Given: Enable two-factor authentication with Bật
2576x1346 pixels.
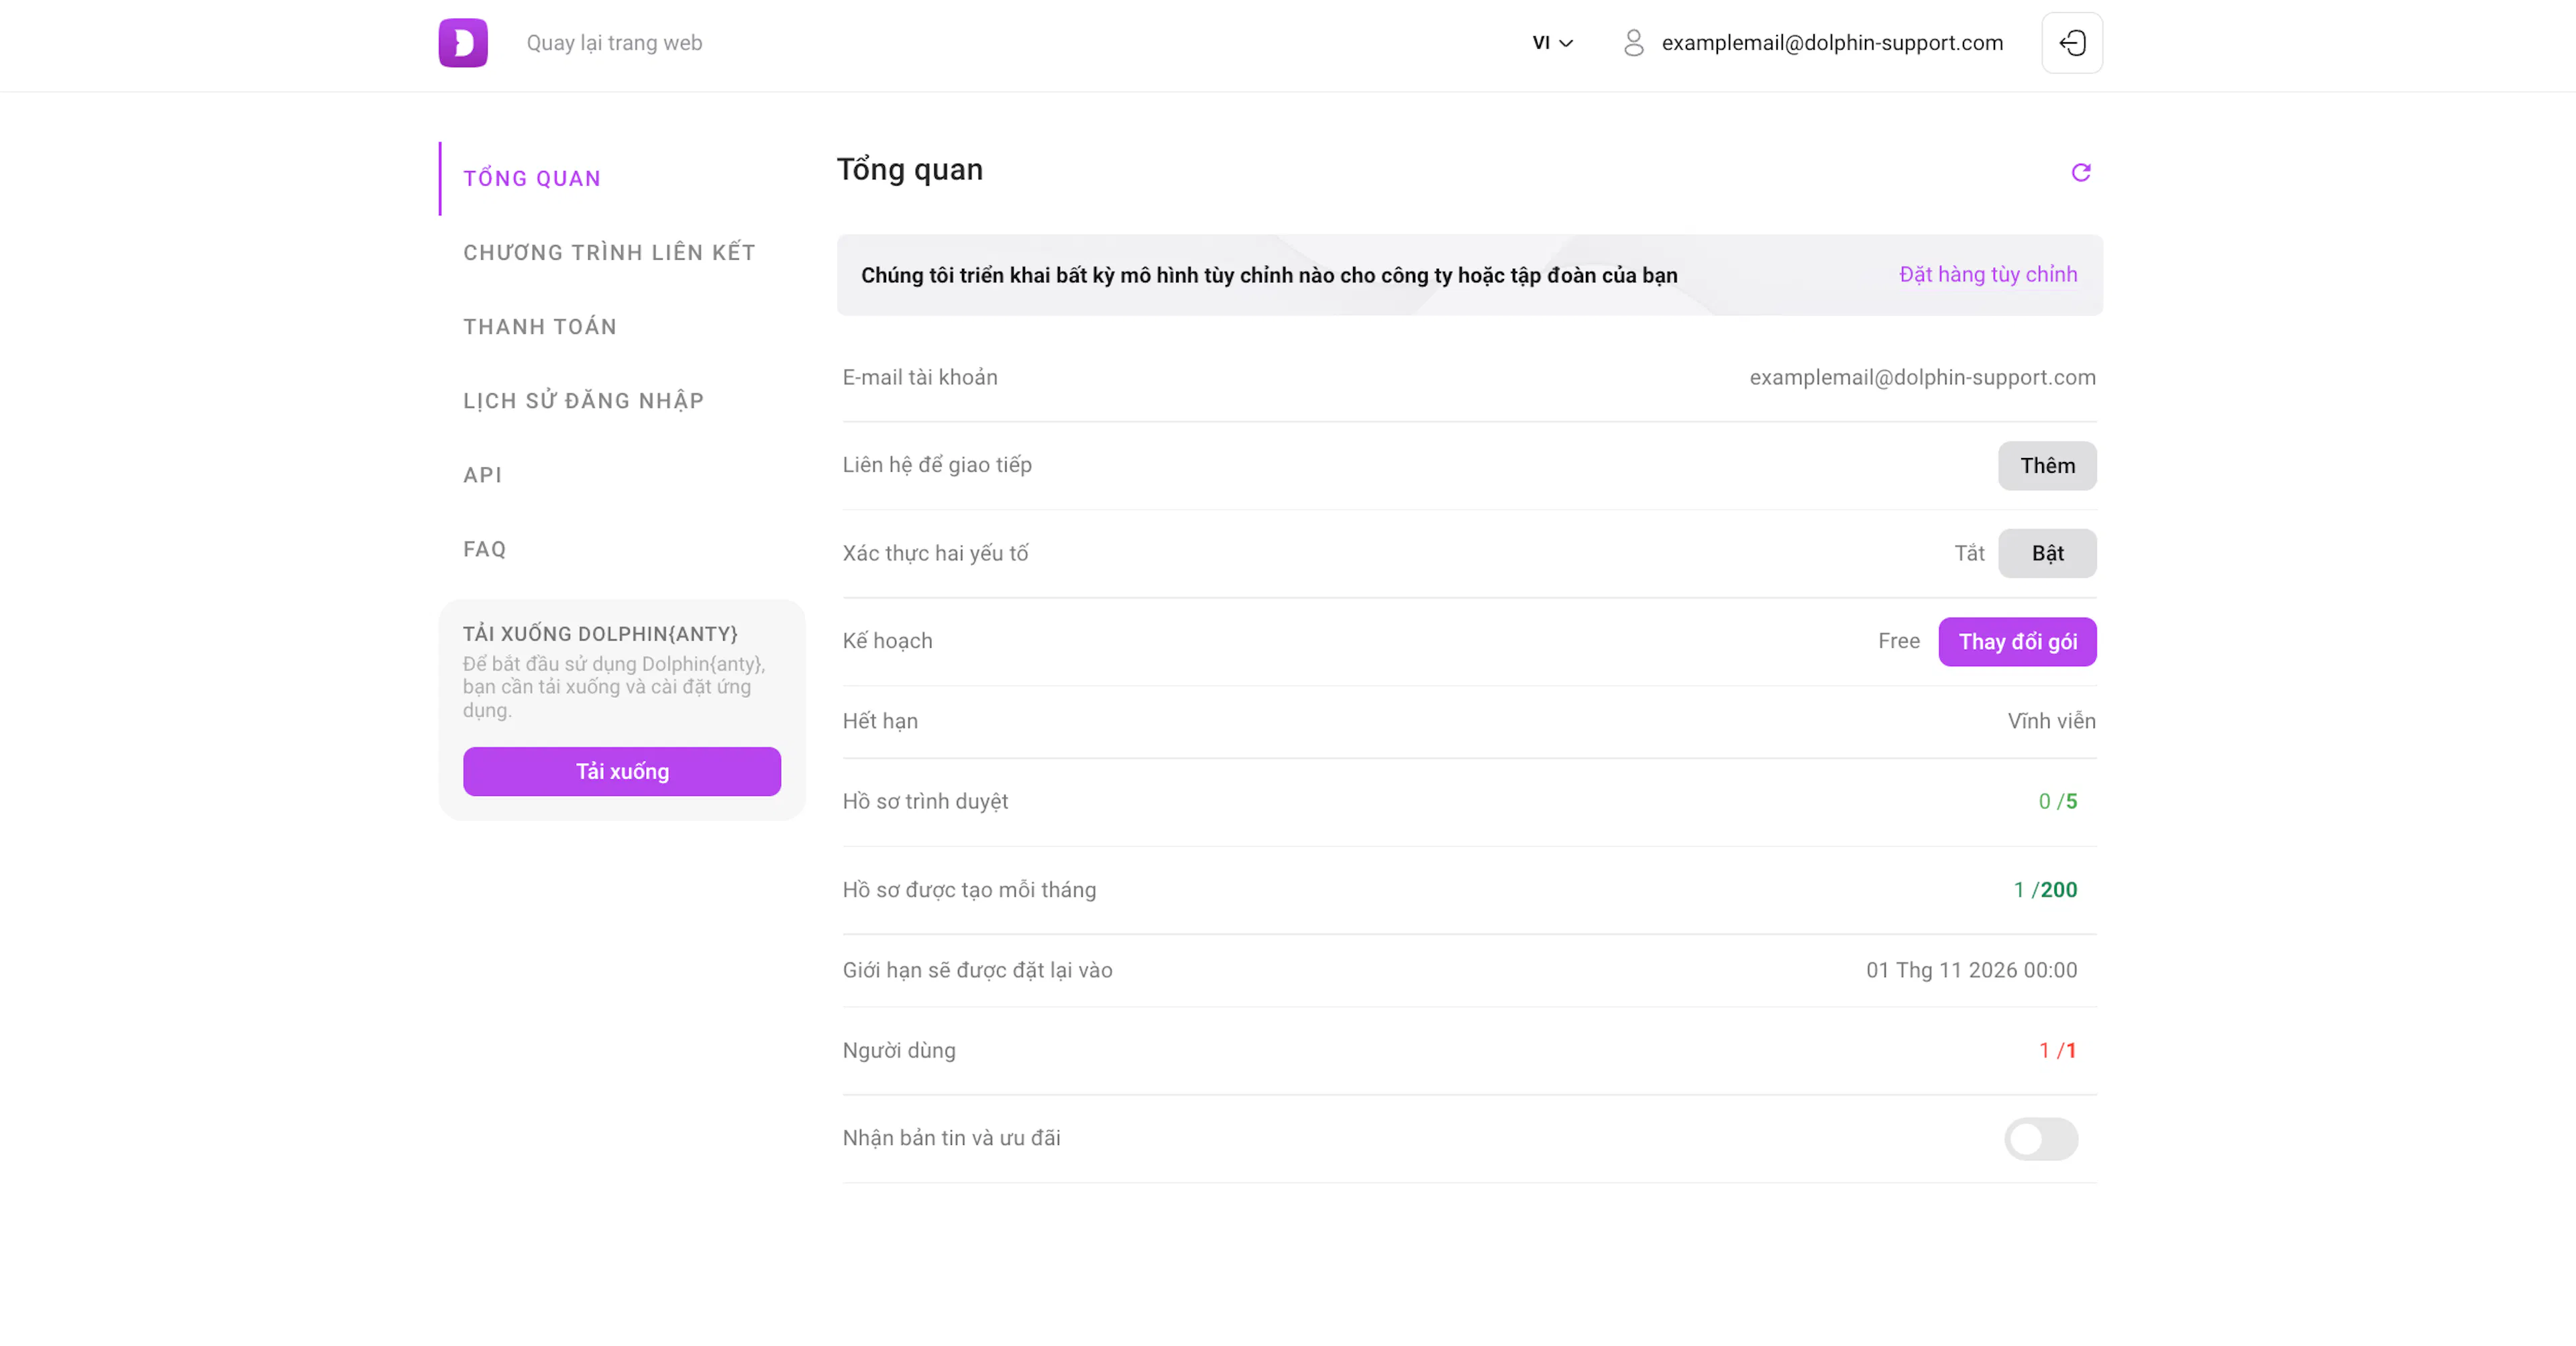Looking at the screenshot, I should click(x=2047, y=553).
